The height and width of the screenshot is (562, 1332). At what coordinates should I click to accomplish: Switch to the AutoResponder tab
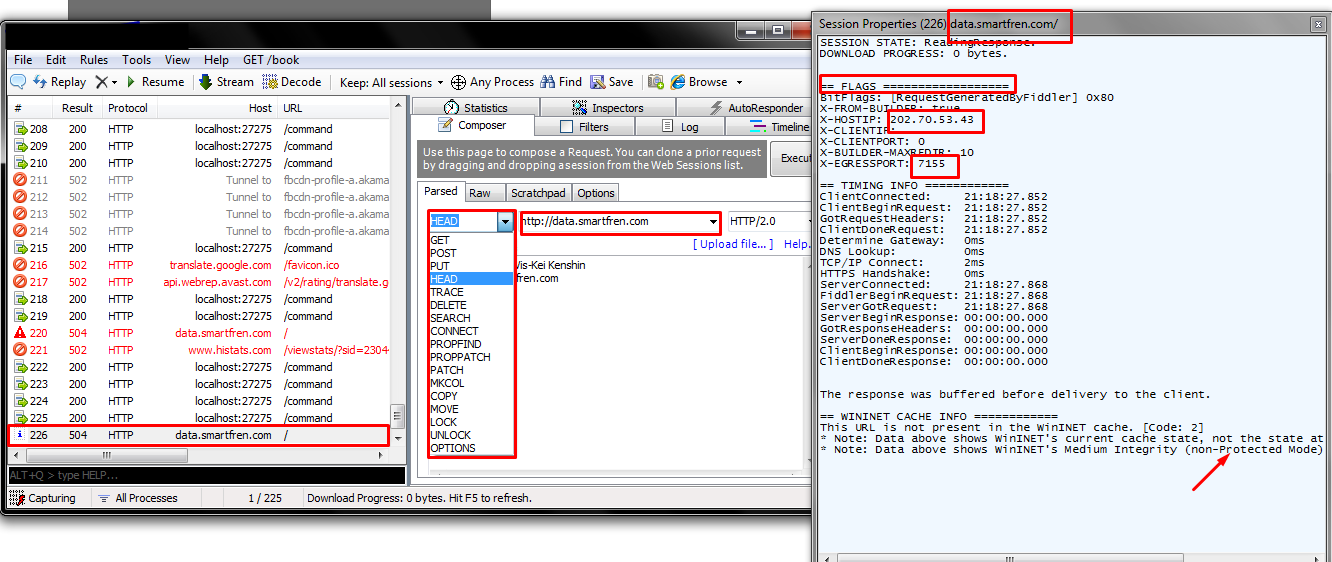pyautogui.click(x=756, y=107)
